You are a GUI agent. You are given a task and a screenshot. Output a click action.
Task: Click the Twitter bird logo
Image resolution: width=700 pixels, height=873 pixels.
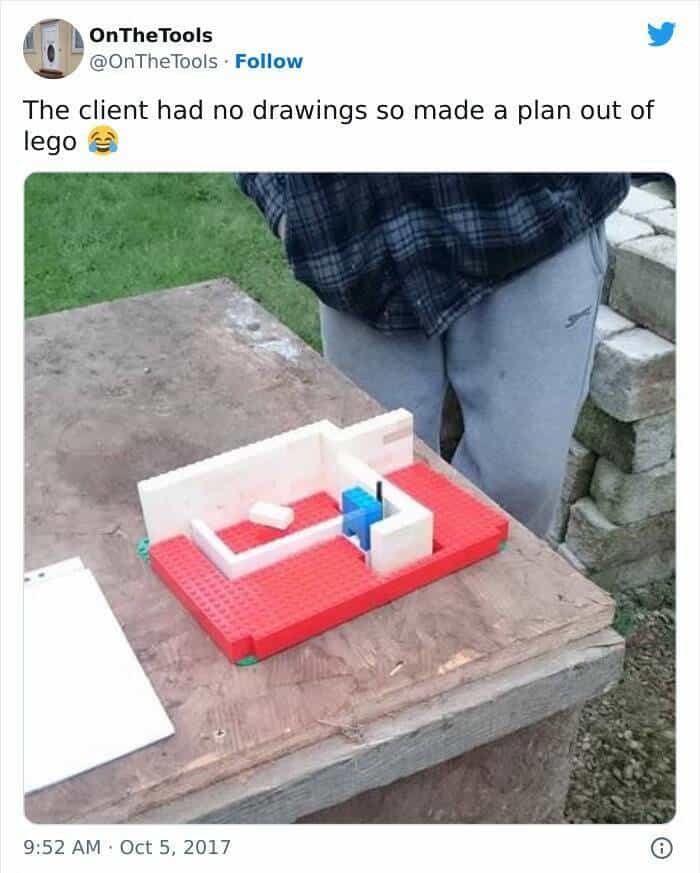point(661,34)
